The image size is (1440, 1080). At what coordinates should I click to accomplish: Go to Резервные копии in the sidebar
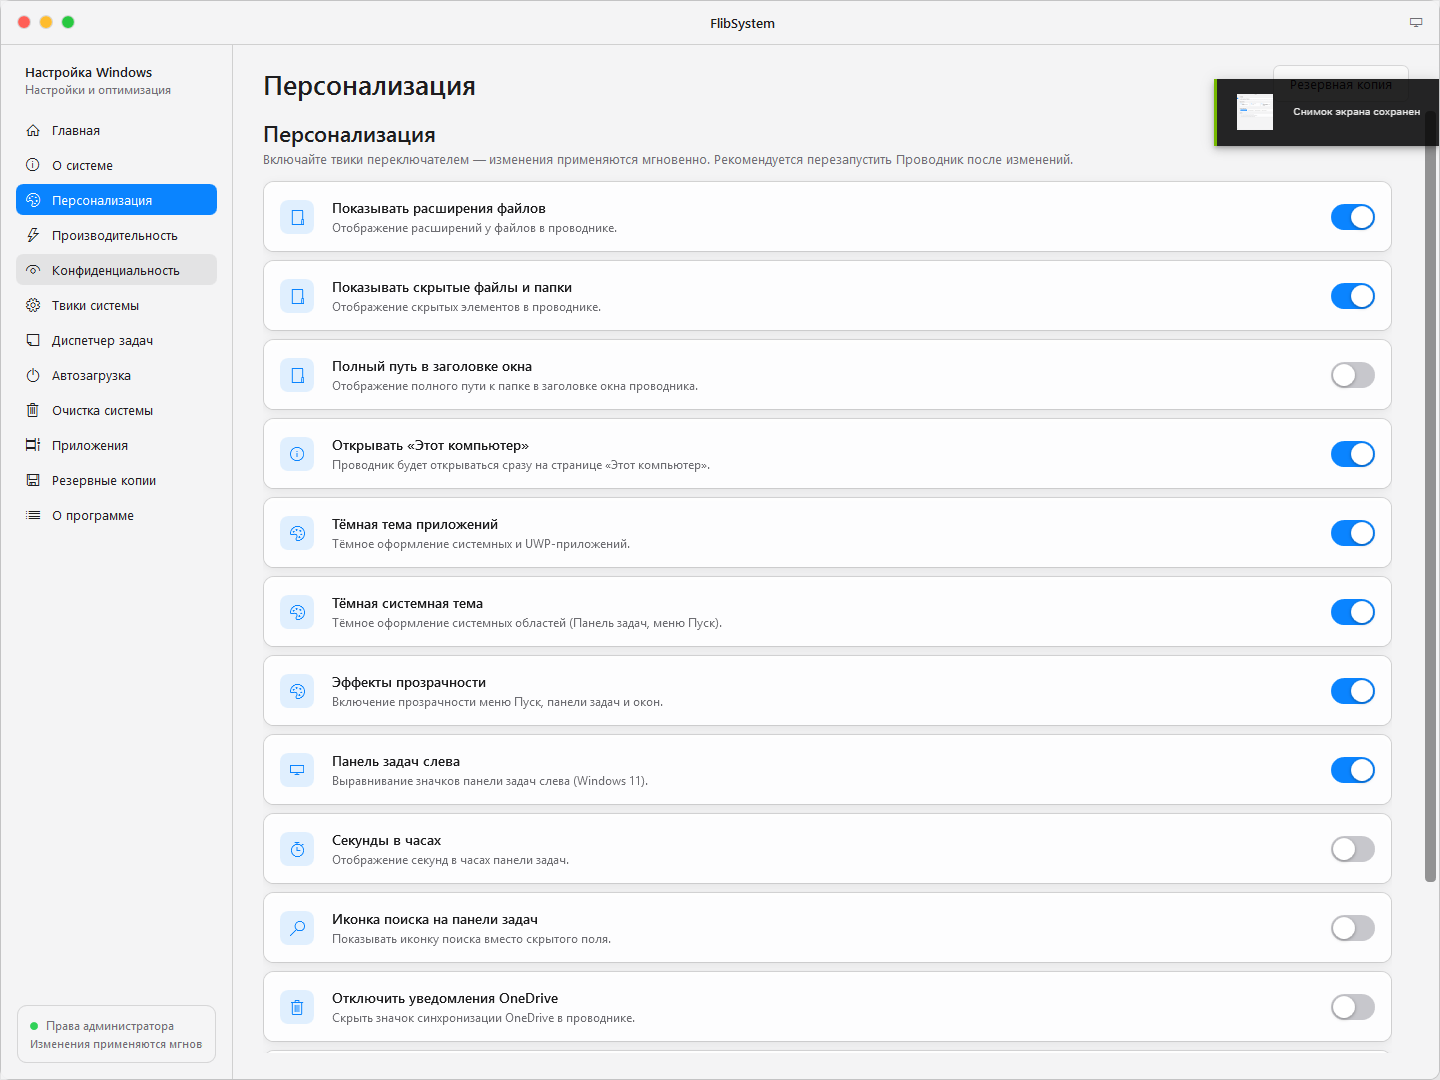[x=116, y=480]
